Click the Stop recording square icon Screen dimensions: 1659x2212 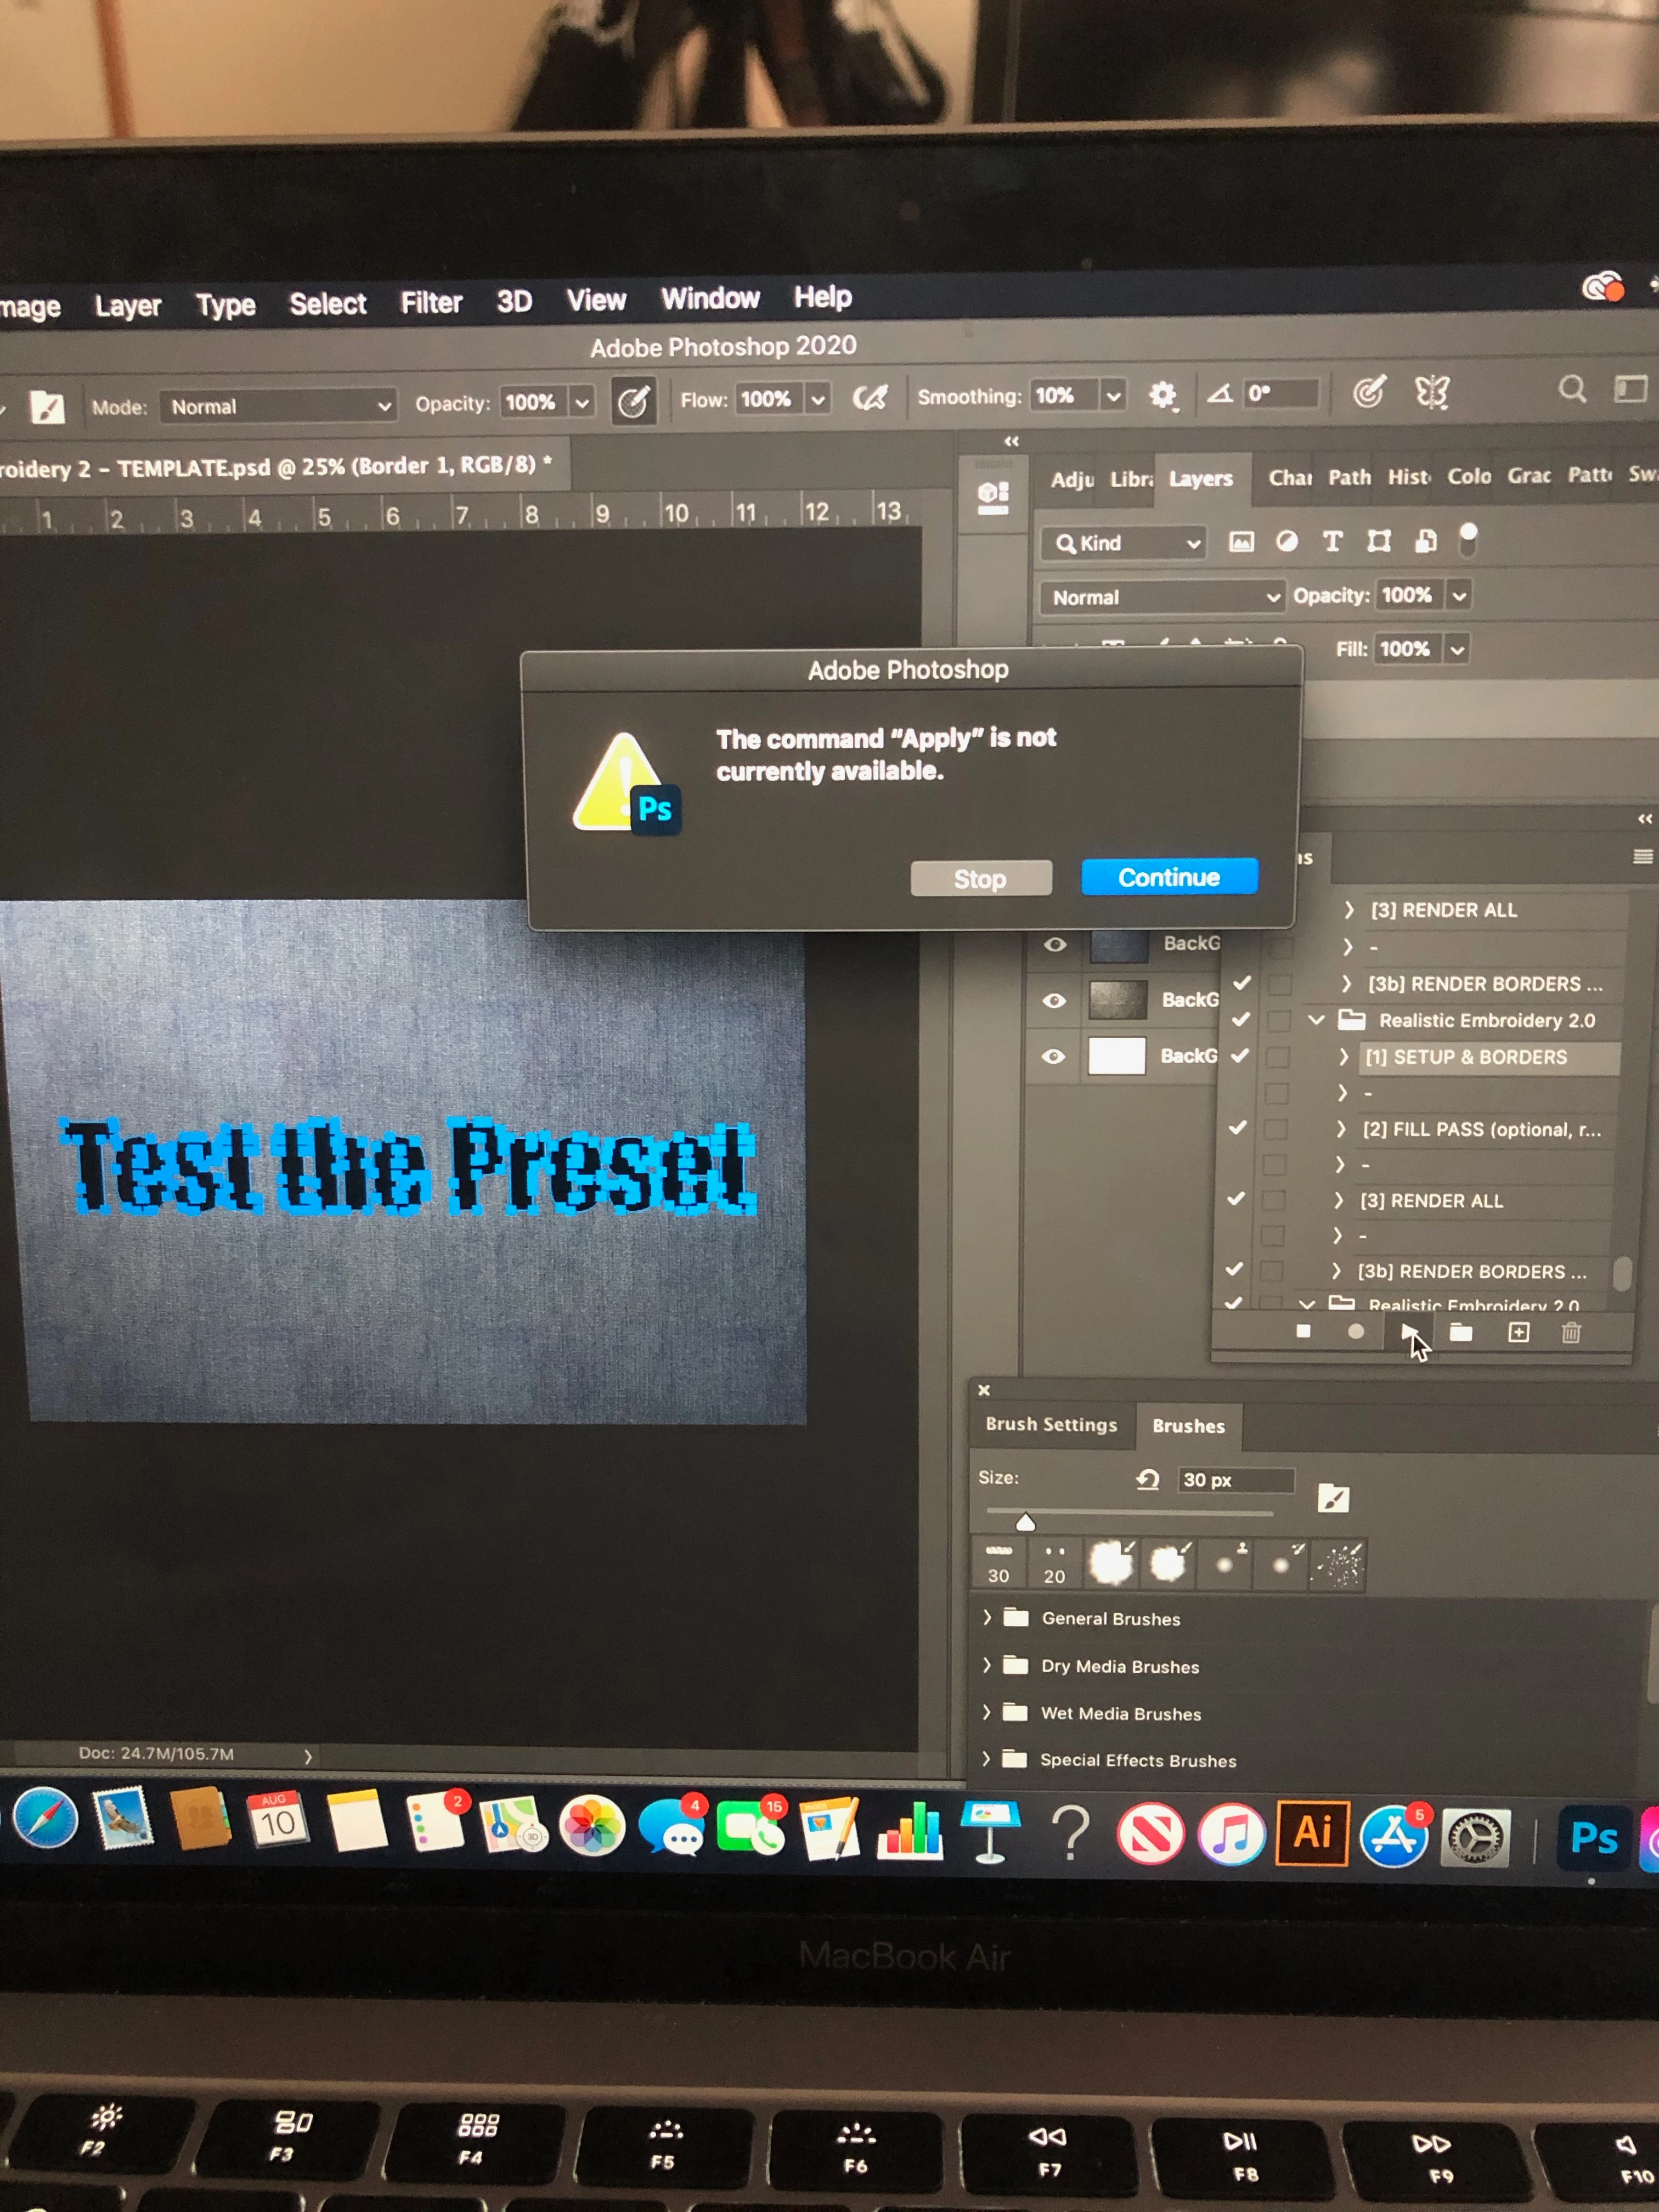pos(1303,1331)
